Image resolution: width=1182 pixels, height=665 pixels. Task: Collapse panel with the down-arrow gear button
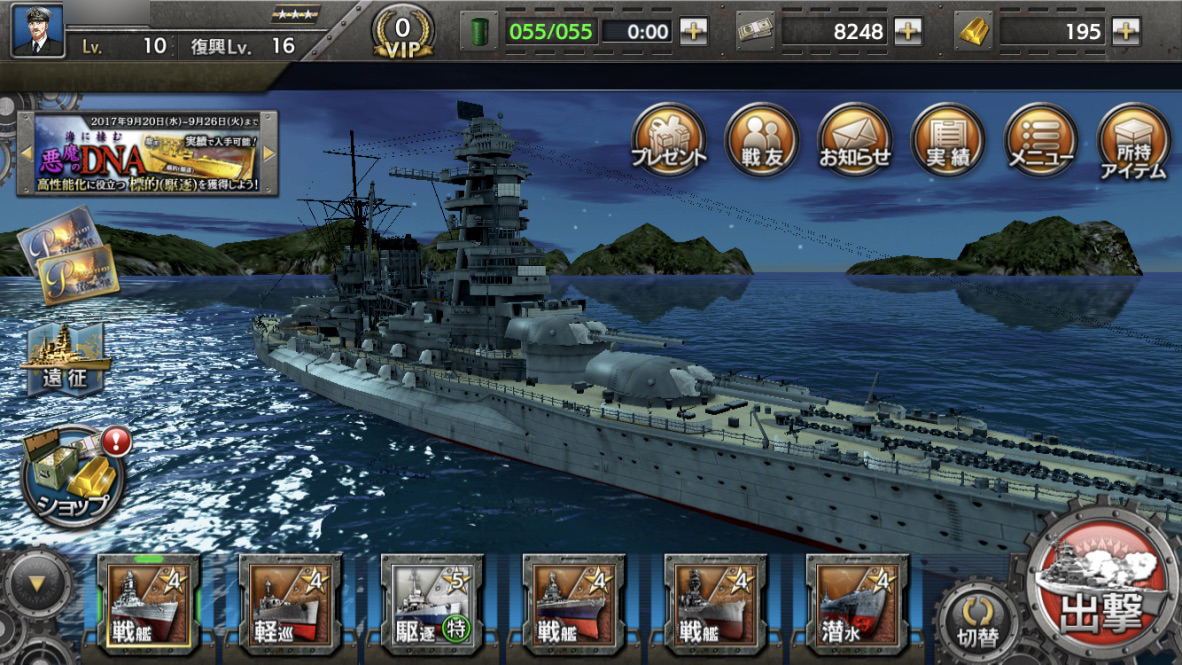(x=36, y=584)
